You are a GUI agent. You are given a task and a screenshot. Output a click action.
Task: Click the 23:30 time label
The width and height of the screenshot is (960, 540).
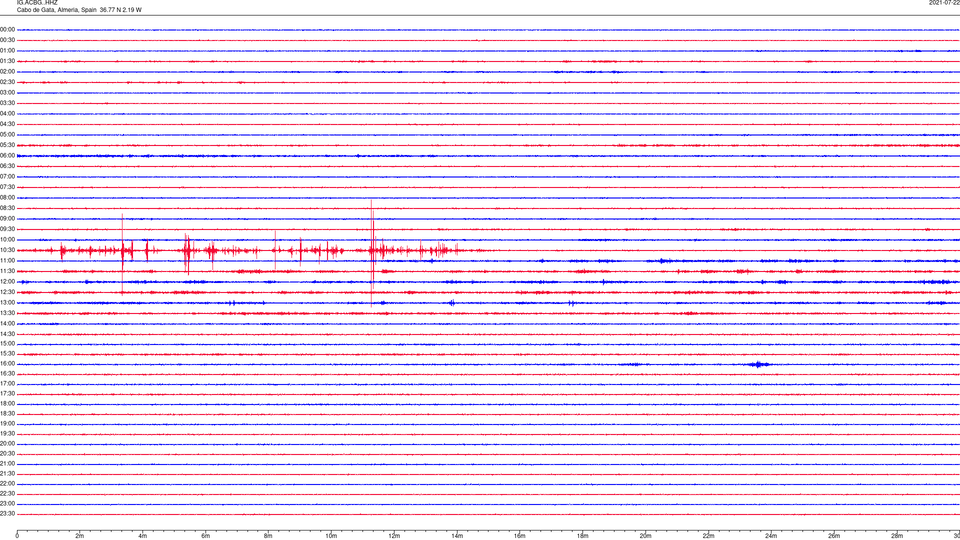coord(7,514)
